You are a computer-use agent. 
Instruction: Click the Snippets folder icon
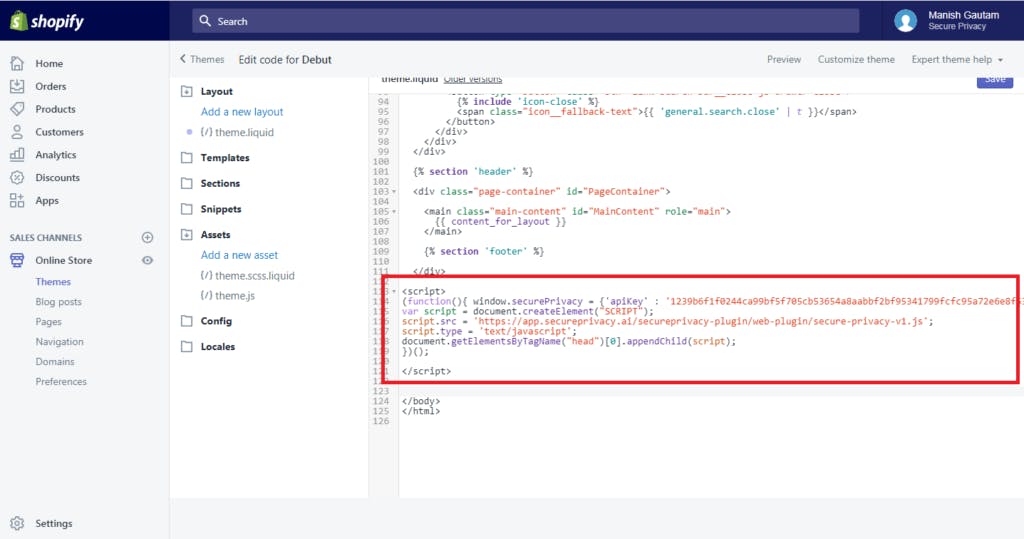(187, 209)
